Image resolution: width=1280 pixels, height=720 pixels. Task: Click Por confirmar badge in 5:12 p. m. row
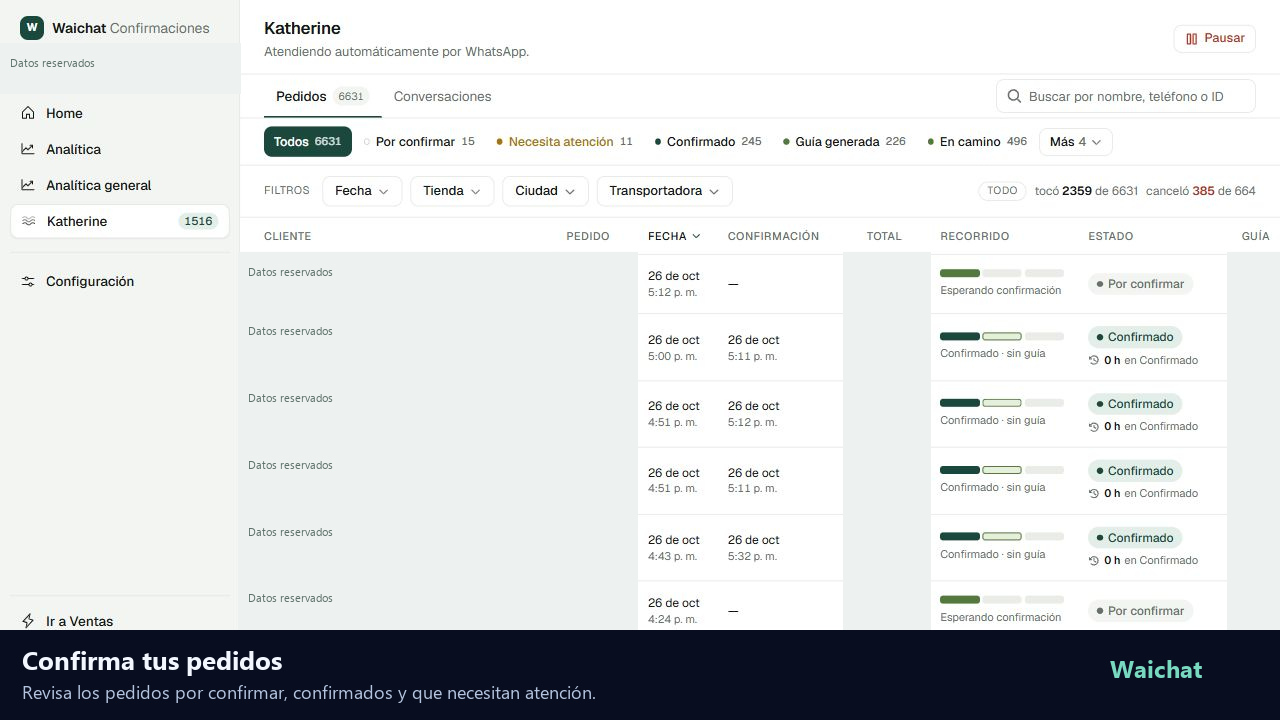click(1140, 284)
